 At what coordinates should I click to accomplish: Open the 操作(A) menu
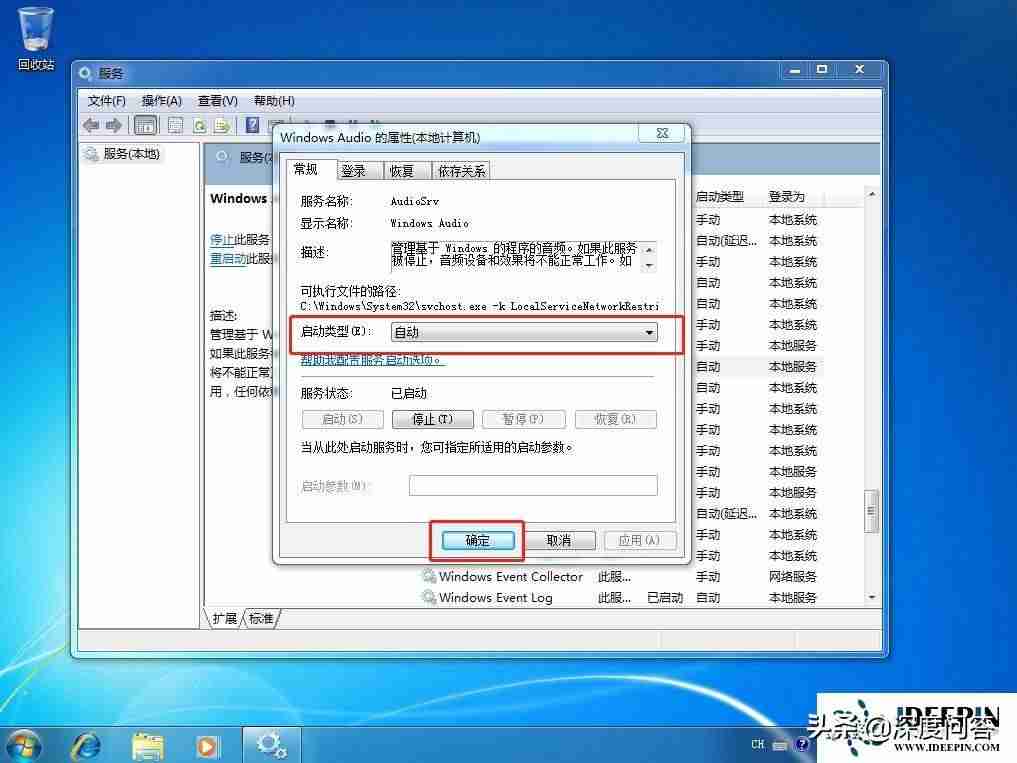click(x=162, y=101)
